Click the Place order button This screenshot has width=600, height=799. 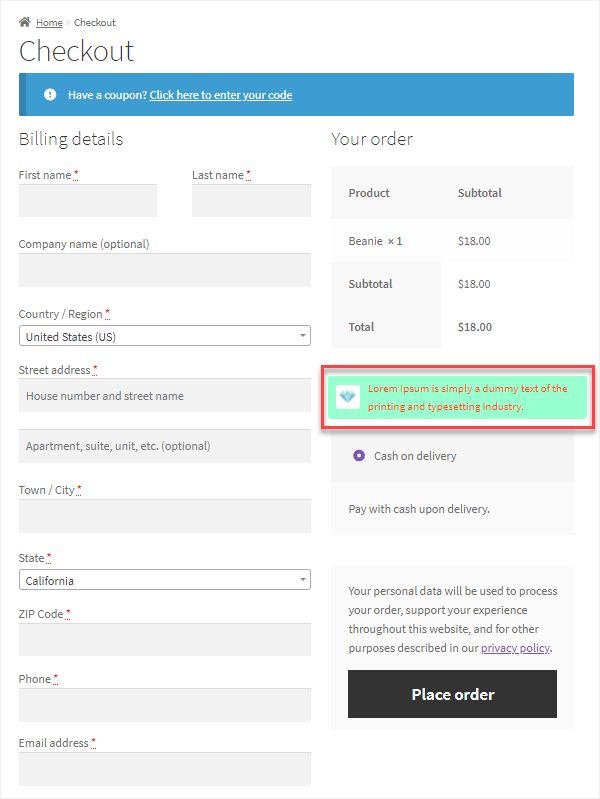(452, 694)
